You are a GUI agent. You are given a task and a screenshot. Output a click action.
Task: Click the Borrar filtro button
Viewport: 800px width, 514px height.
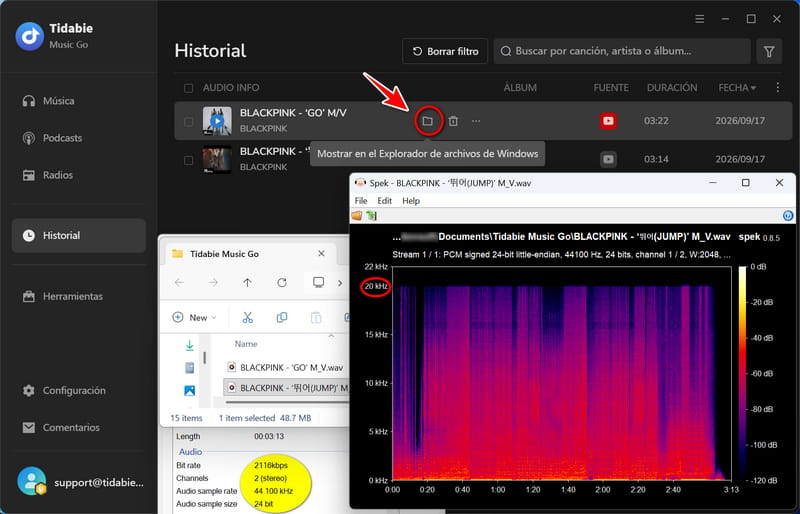[445, 51]
